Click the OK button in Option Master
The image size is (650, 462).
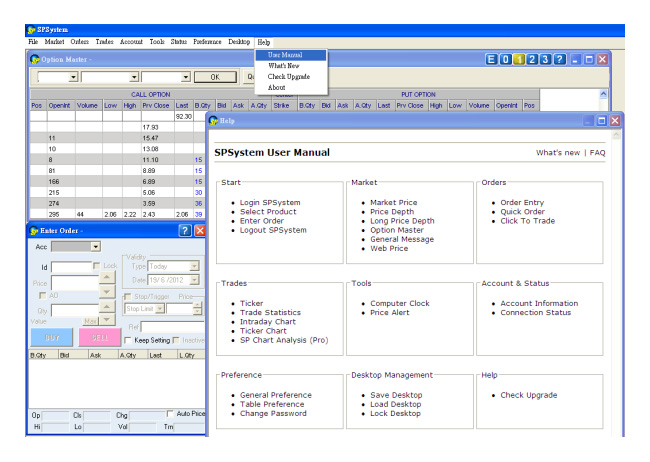(215, 77)
